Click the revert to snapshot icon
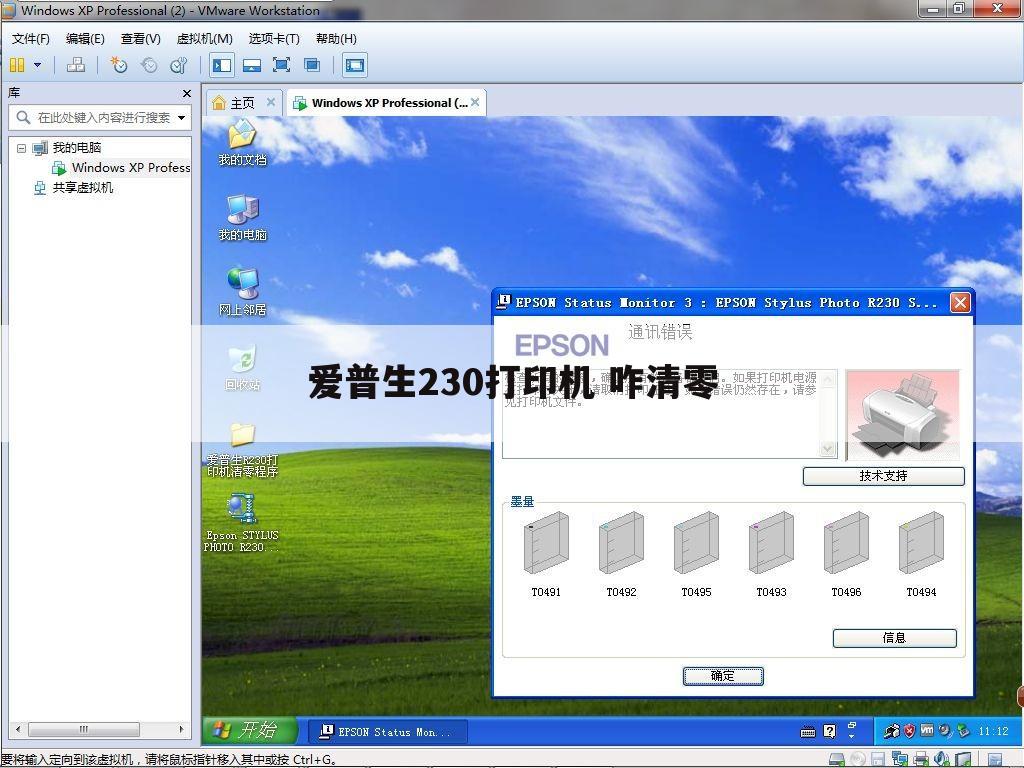1024x768 pixels. coord(149,65)
